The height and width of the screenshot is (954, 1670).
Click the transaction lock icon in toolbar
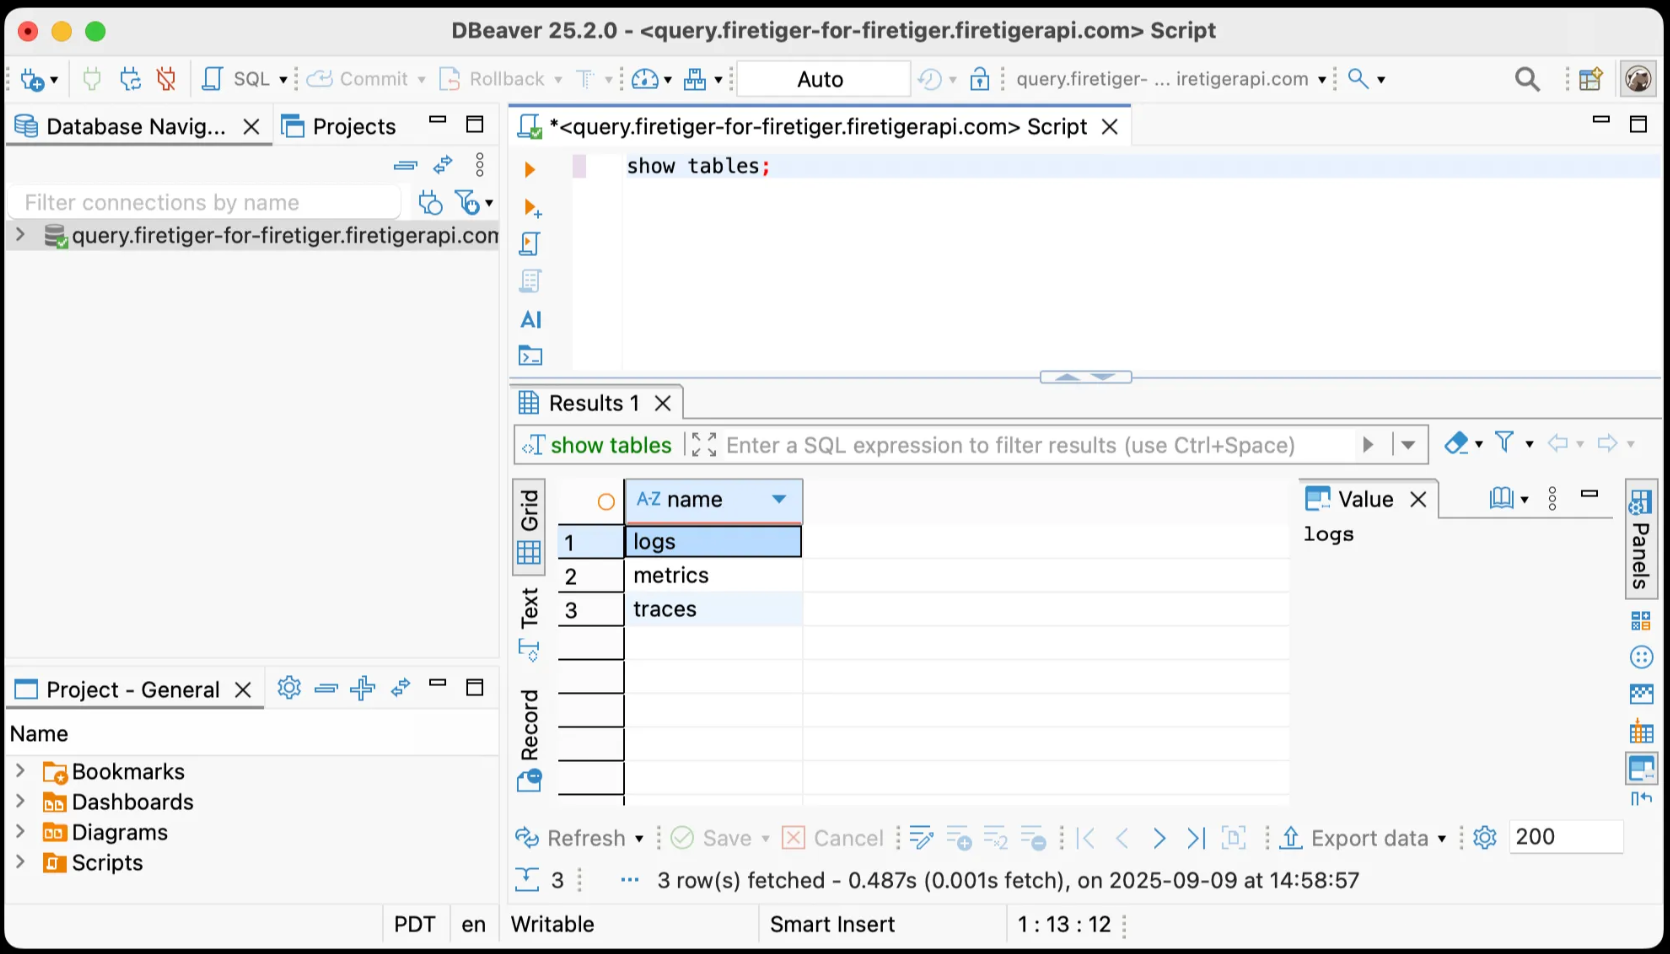click(x=980, y=79)
